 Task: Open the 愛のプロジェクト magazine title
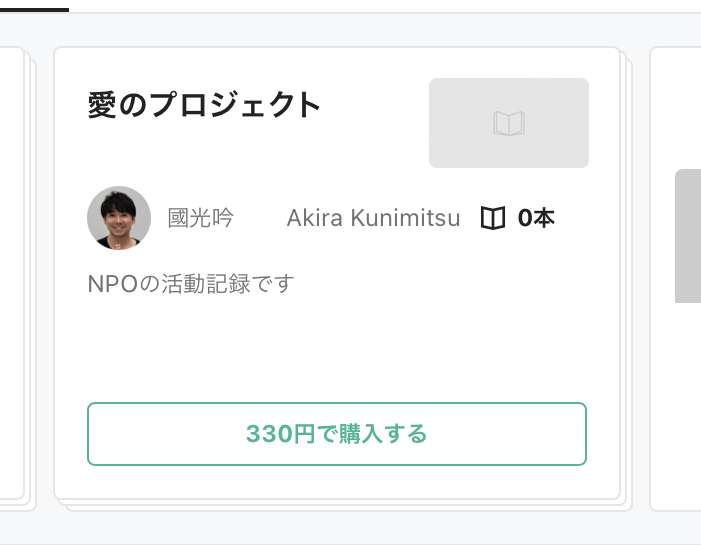click(203, 105)
